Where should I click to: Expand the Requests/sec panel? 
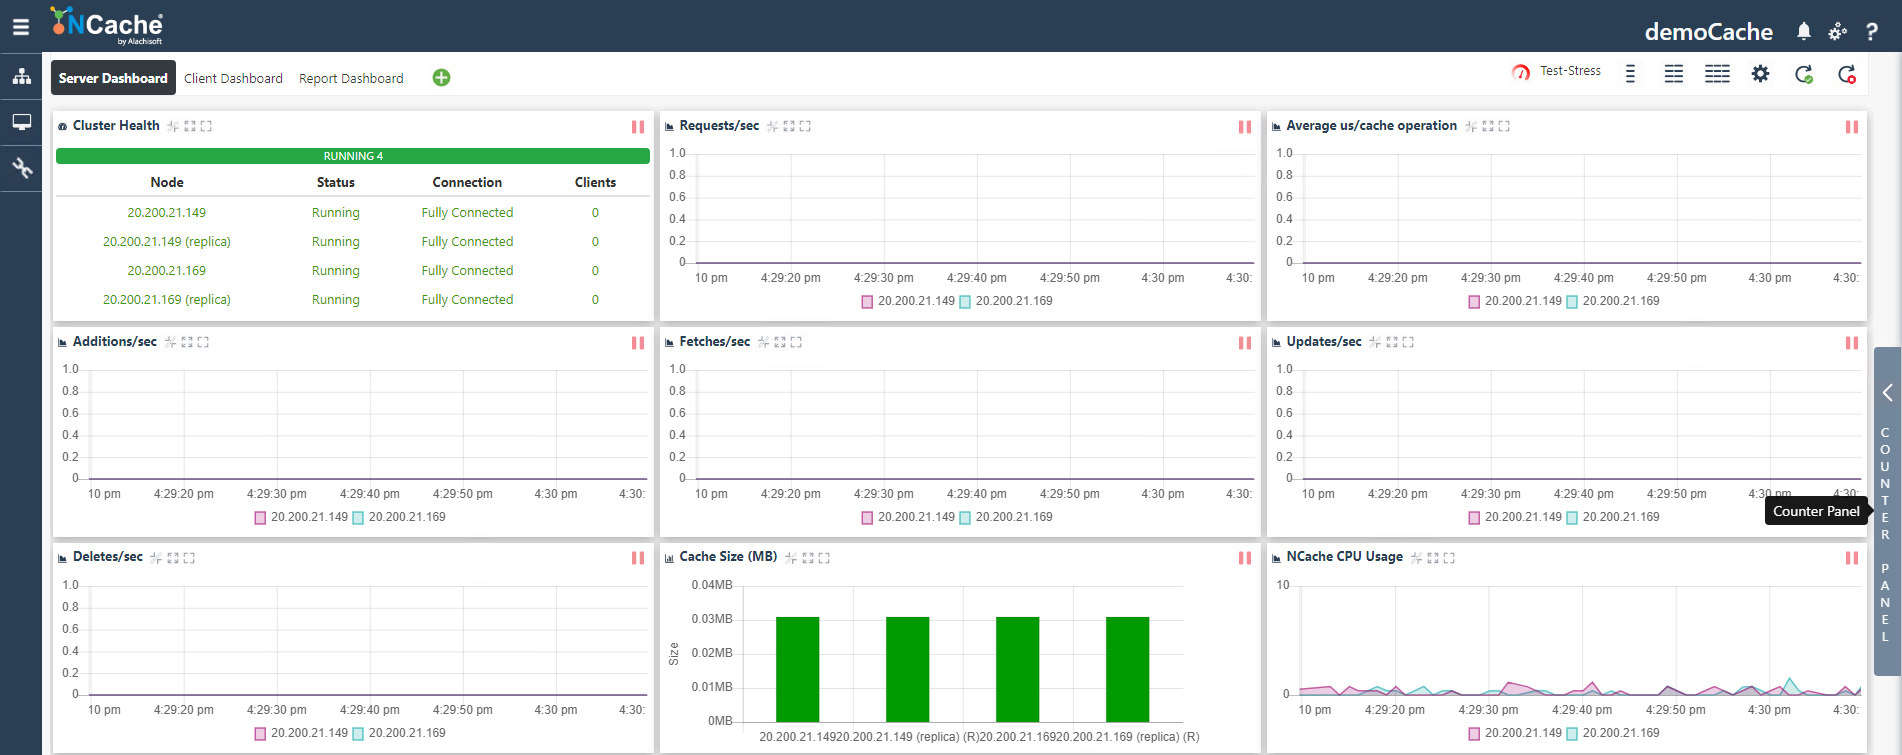(x=789, y=126)
